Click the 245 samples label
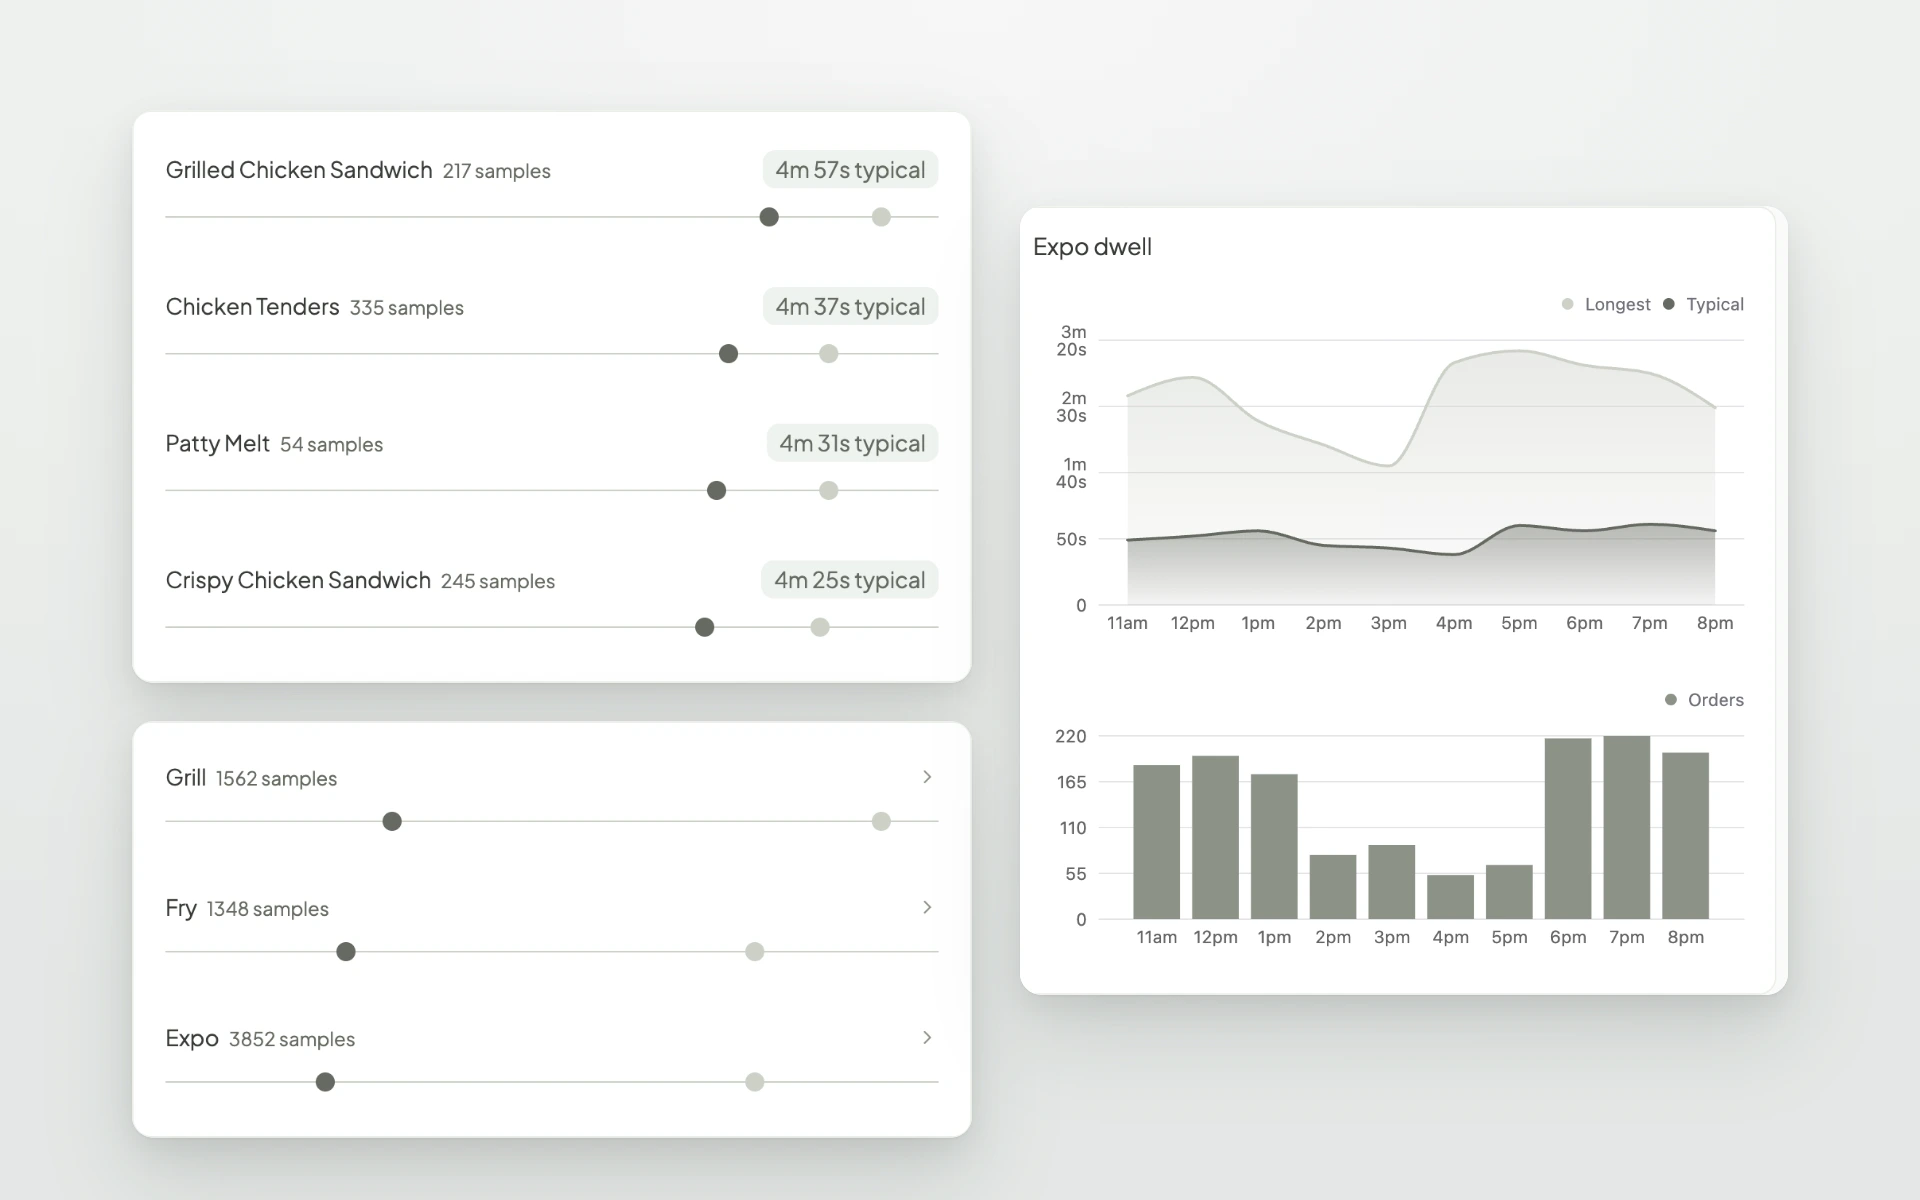1920x1200 pixels. point(498,581)
